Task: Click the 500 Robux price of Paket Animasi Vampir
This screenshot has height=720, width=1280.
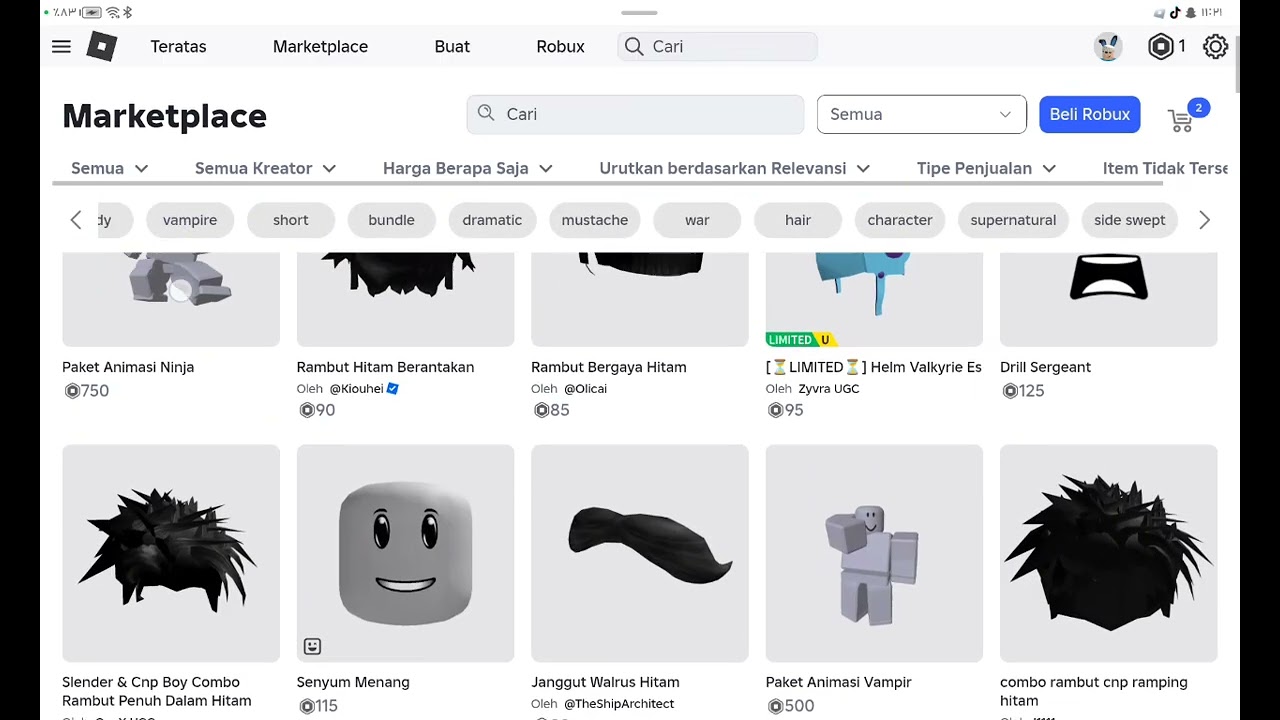Action: 790,706
